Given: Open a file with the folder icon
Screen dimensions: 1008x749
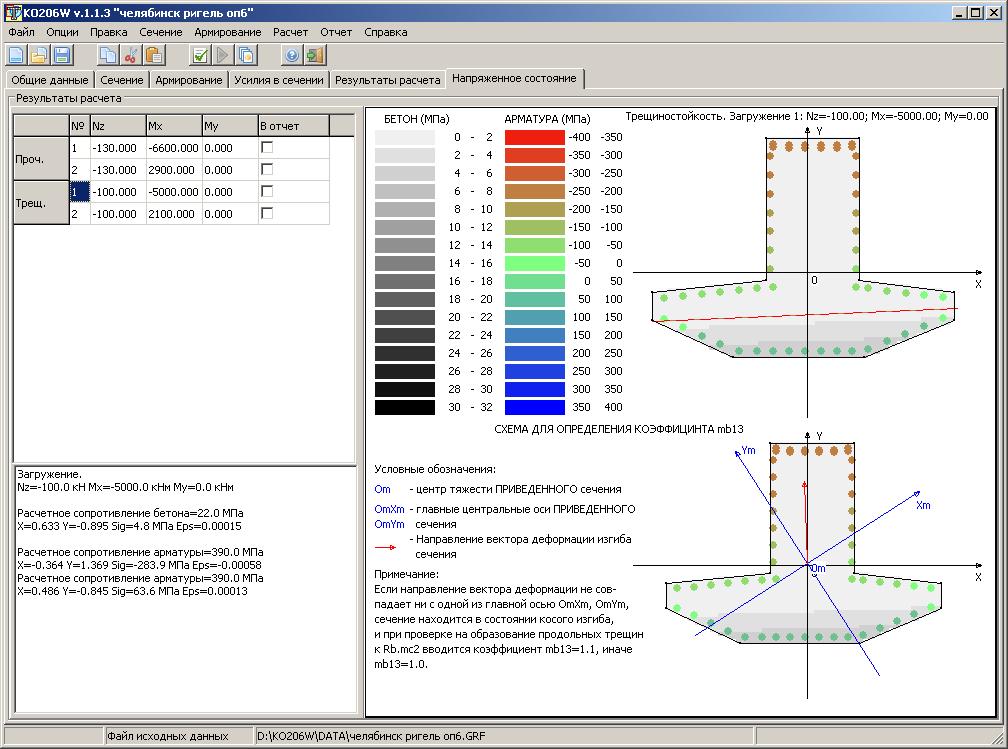Looking at the screenshot, I should (x=38, y=55).
